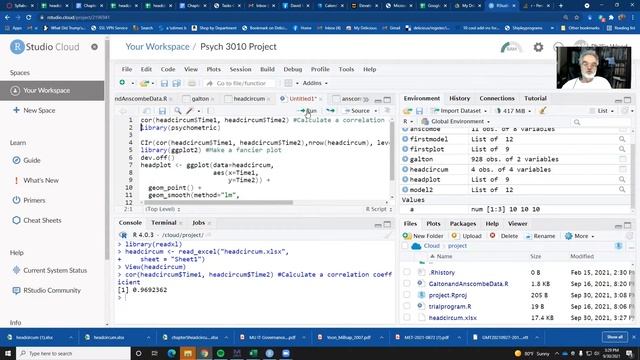Save the current script with disk icon

click(x=162, y=111)
